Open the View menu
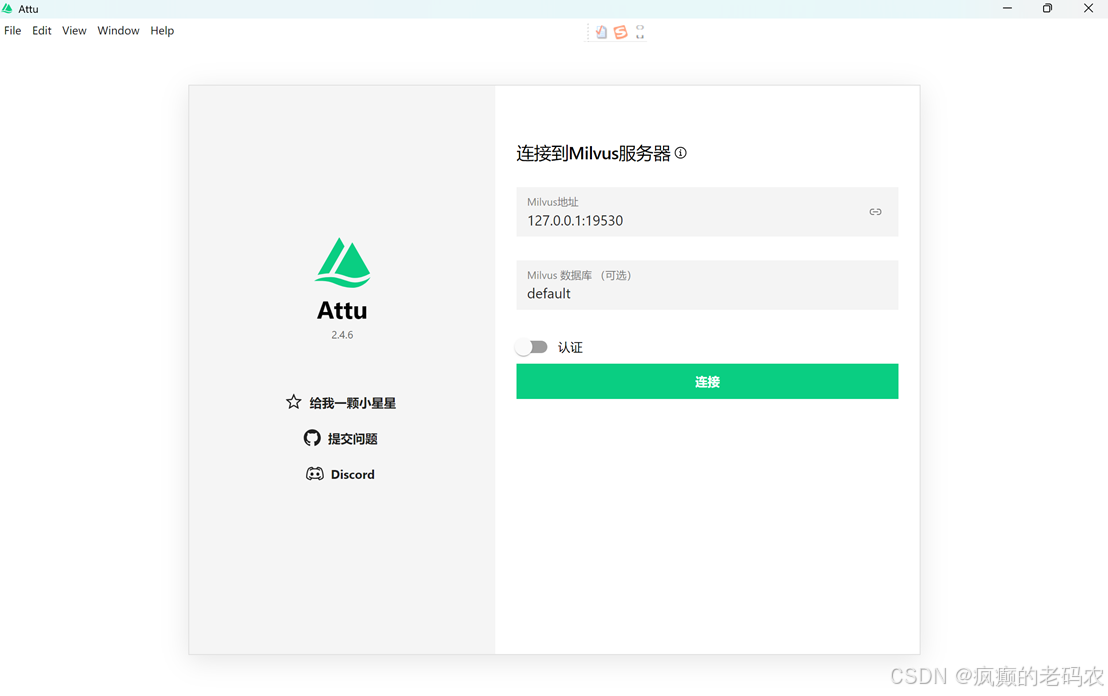 74,30
